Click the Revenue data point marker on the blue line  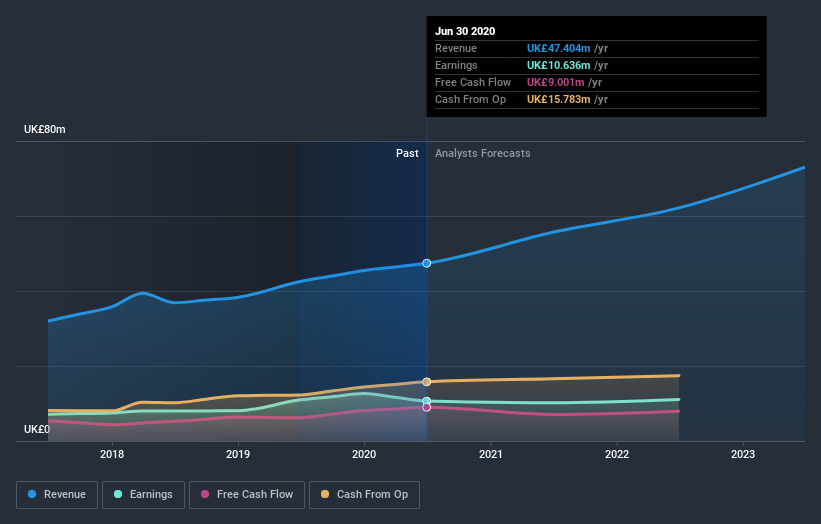point(427,263)
